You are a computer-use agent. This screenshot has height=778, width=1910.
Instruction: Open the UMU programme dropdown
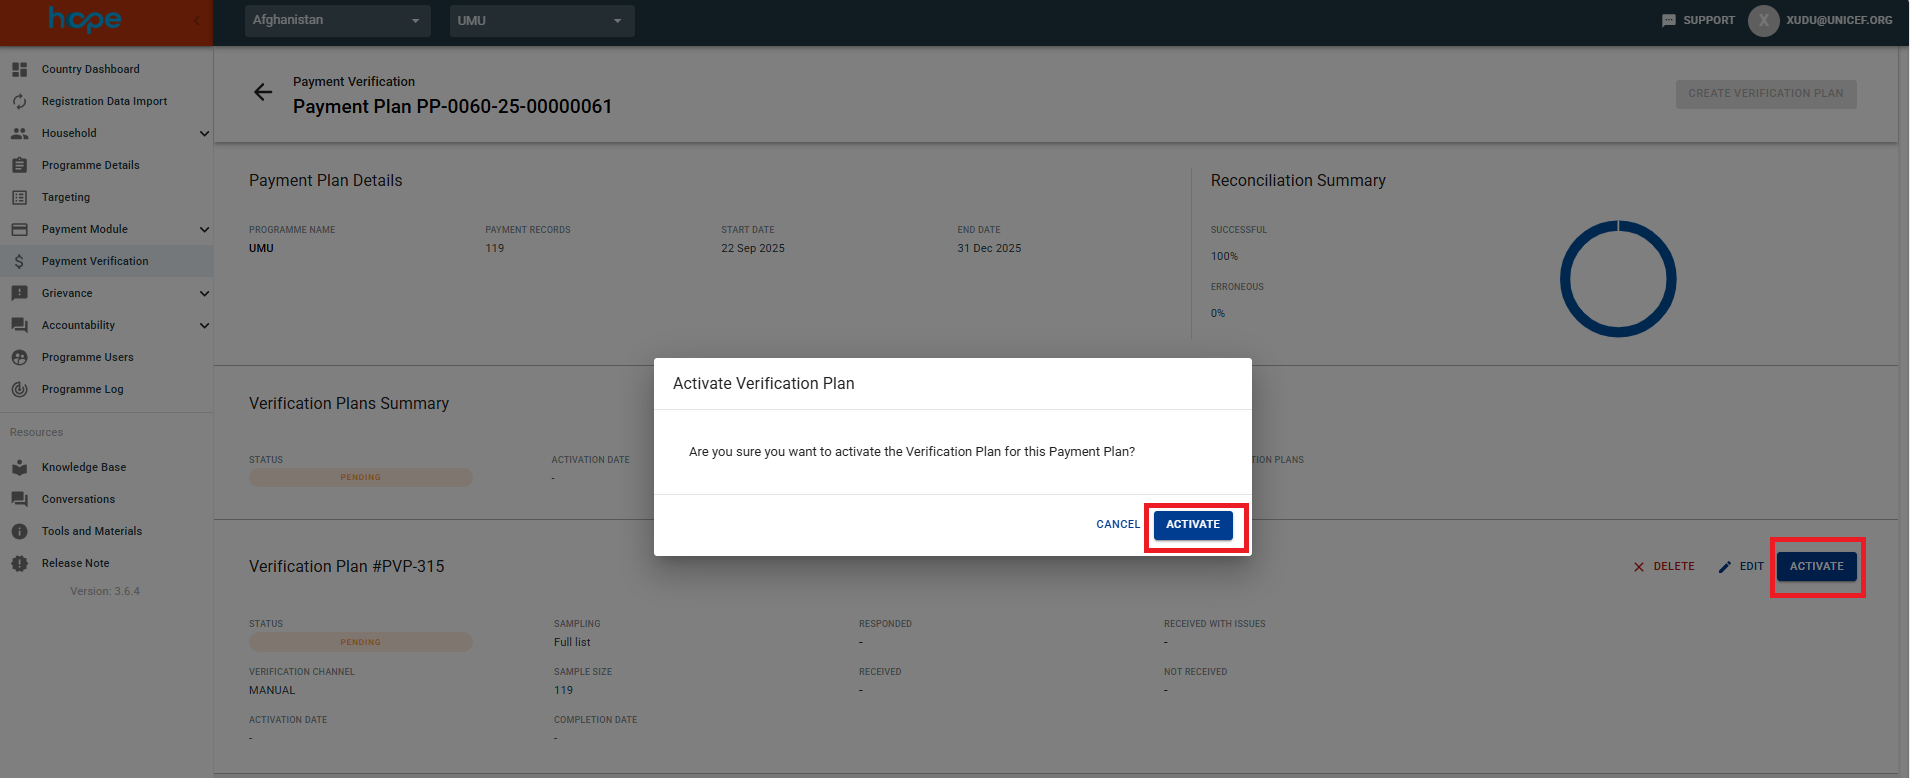point(541,20)
